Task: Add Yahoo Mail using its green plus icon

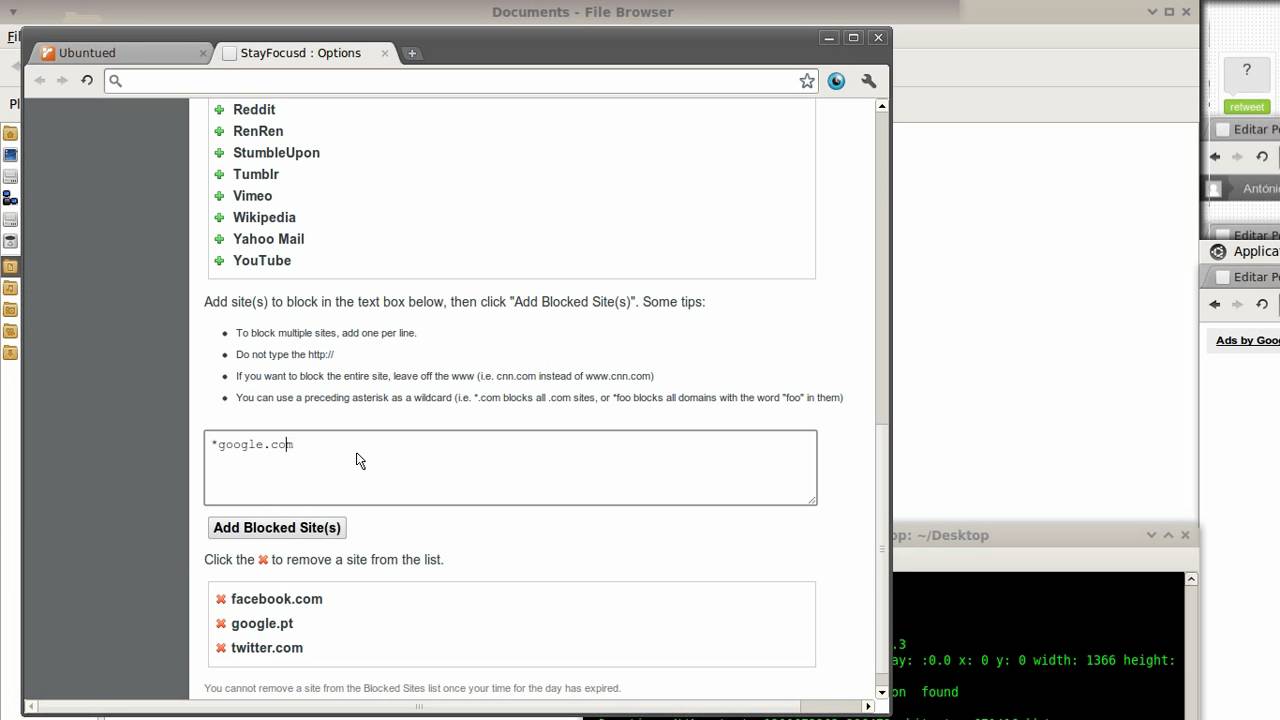Action: (219, 239)
